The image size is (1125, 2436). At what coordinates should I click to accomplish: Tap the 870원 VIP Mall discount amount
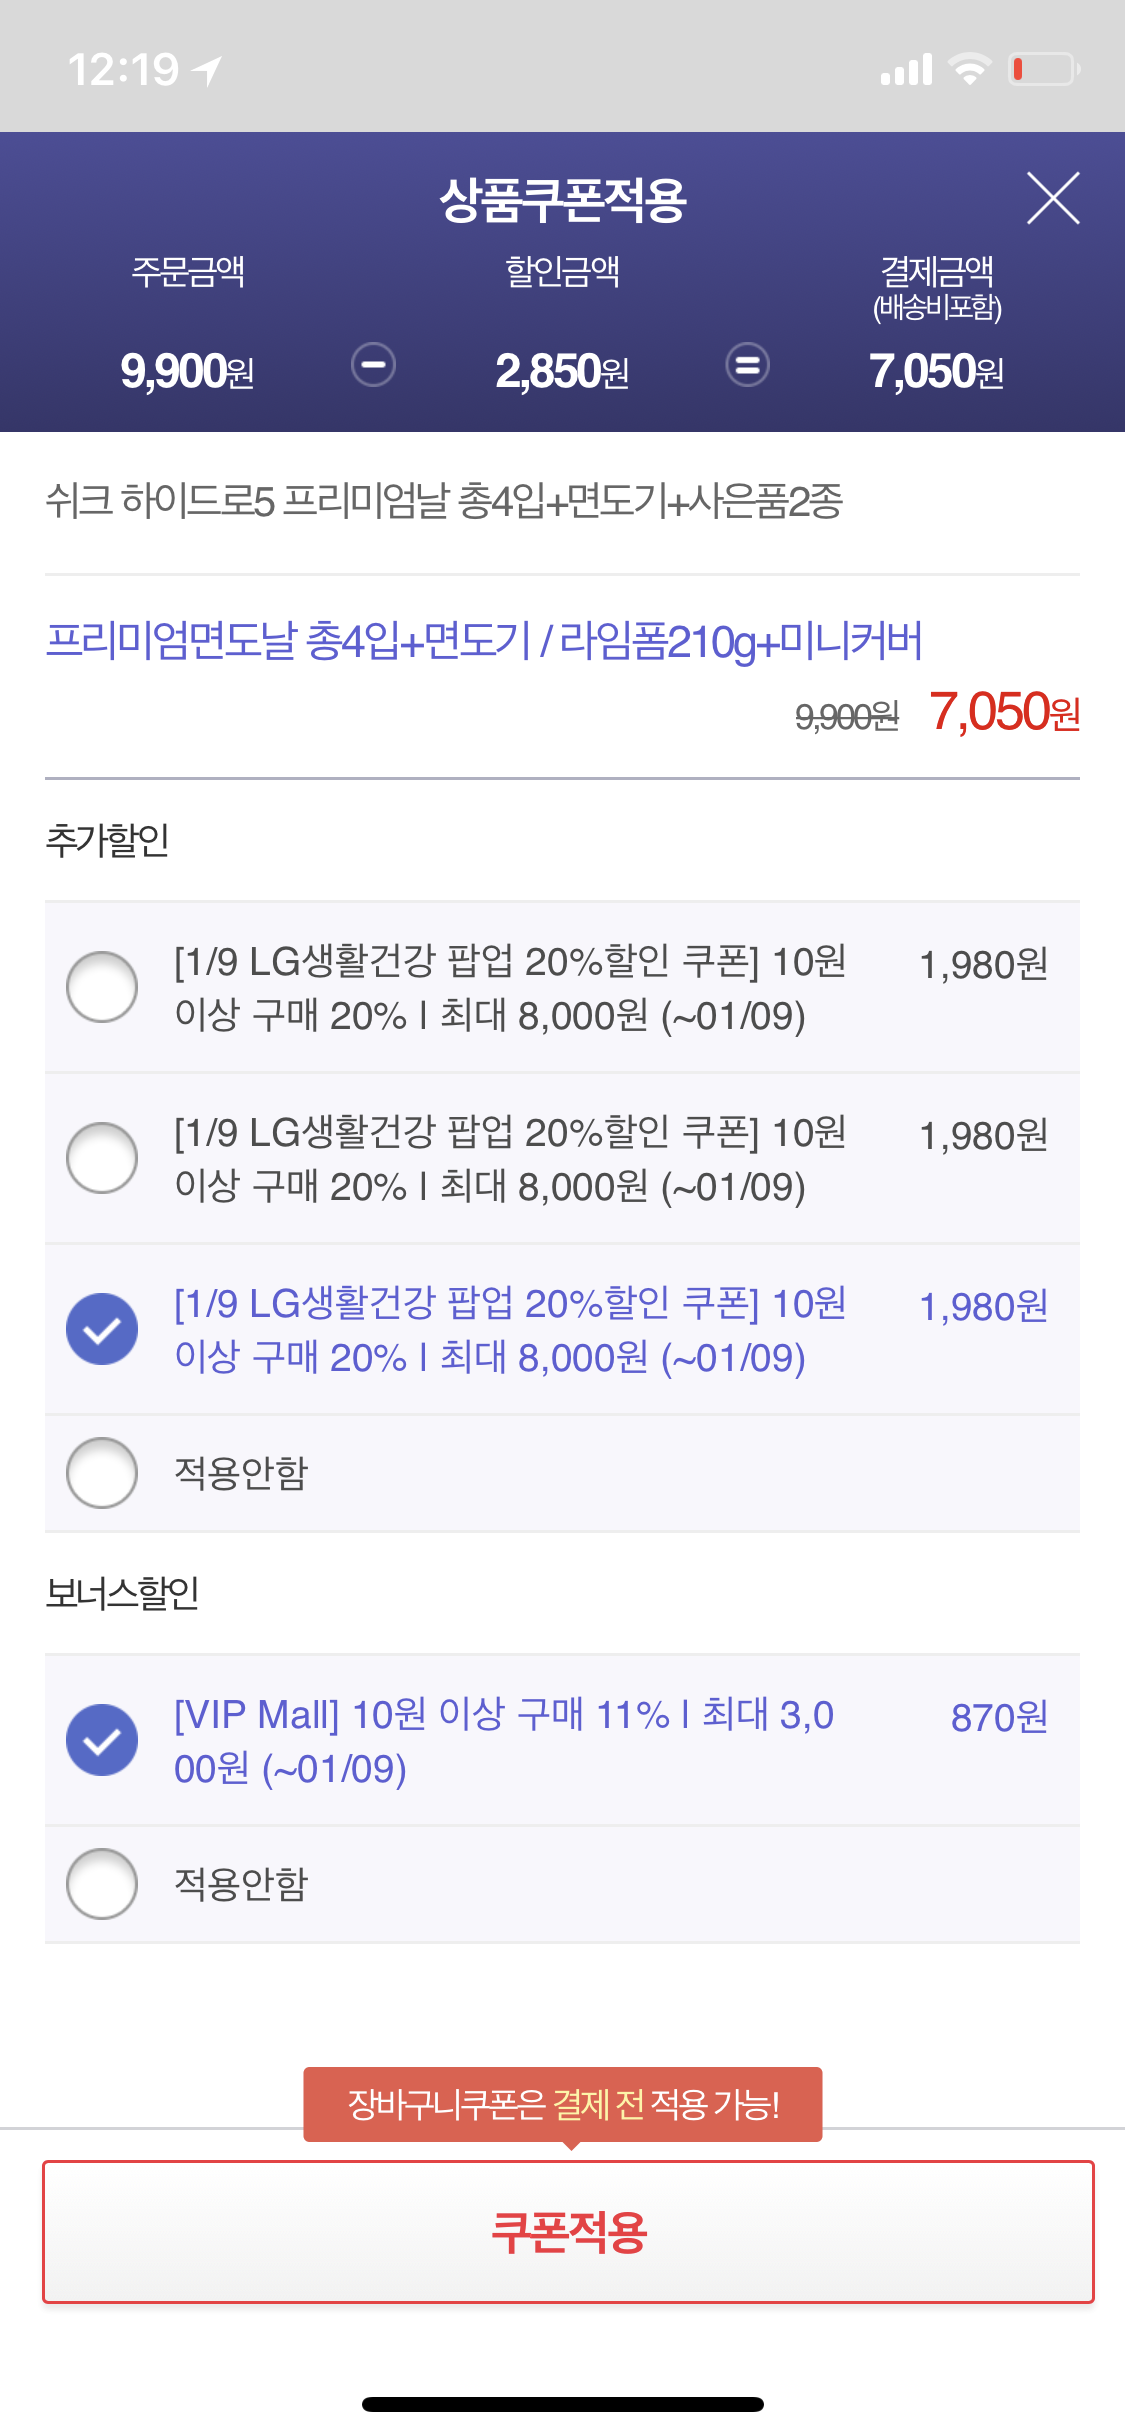998,1717
